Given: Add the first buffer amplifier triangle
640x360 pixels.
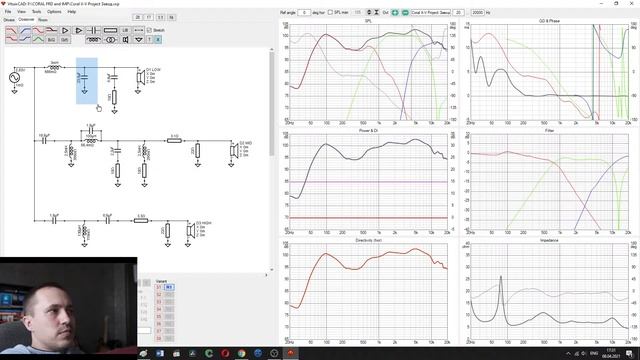Looking at the screenshot, I should 65,31.
